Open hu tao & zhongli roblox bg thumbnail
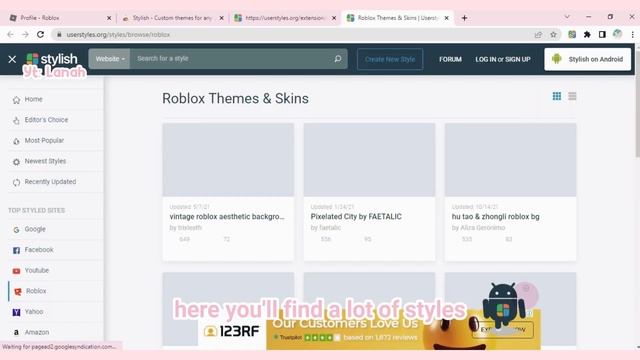Image resolution: width=640 pixels, height=360 pixels. 511,160
